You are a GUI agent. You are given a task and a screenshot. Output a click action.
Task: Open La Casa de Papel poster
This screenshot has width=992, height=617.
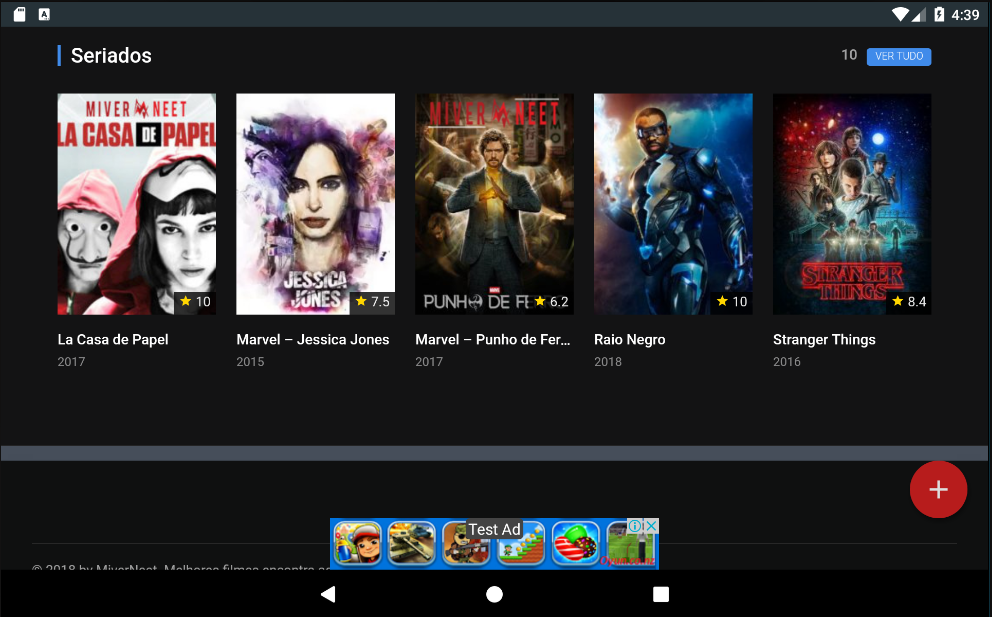137,204
